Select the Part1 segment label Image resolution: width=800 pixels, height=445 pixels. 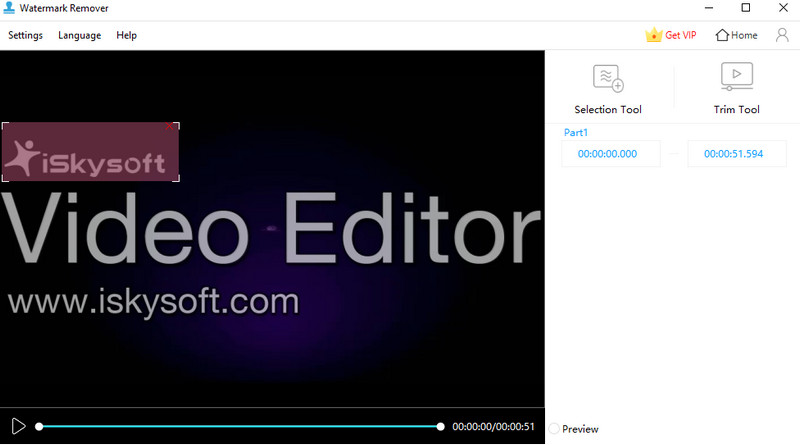(x=577, y=132)
